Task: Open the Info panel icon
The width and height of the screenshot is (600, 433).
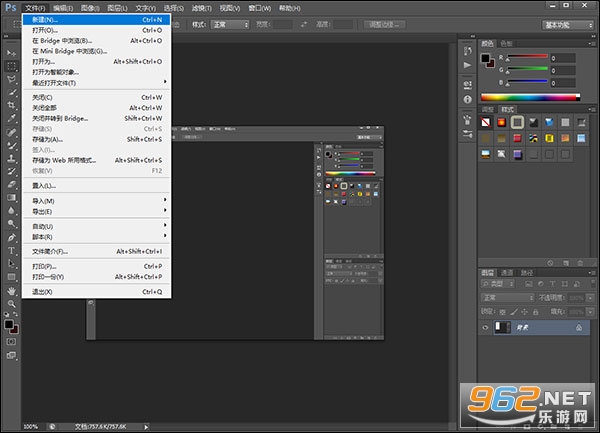Action: [x=468, y=99]
